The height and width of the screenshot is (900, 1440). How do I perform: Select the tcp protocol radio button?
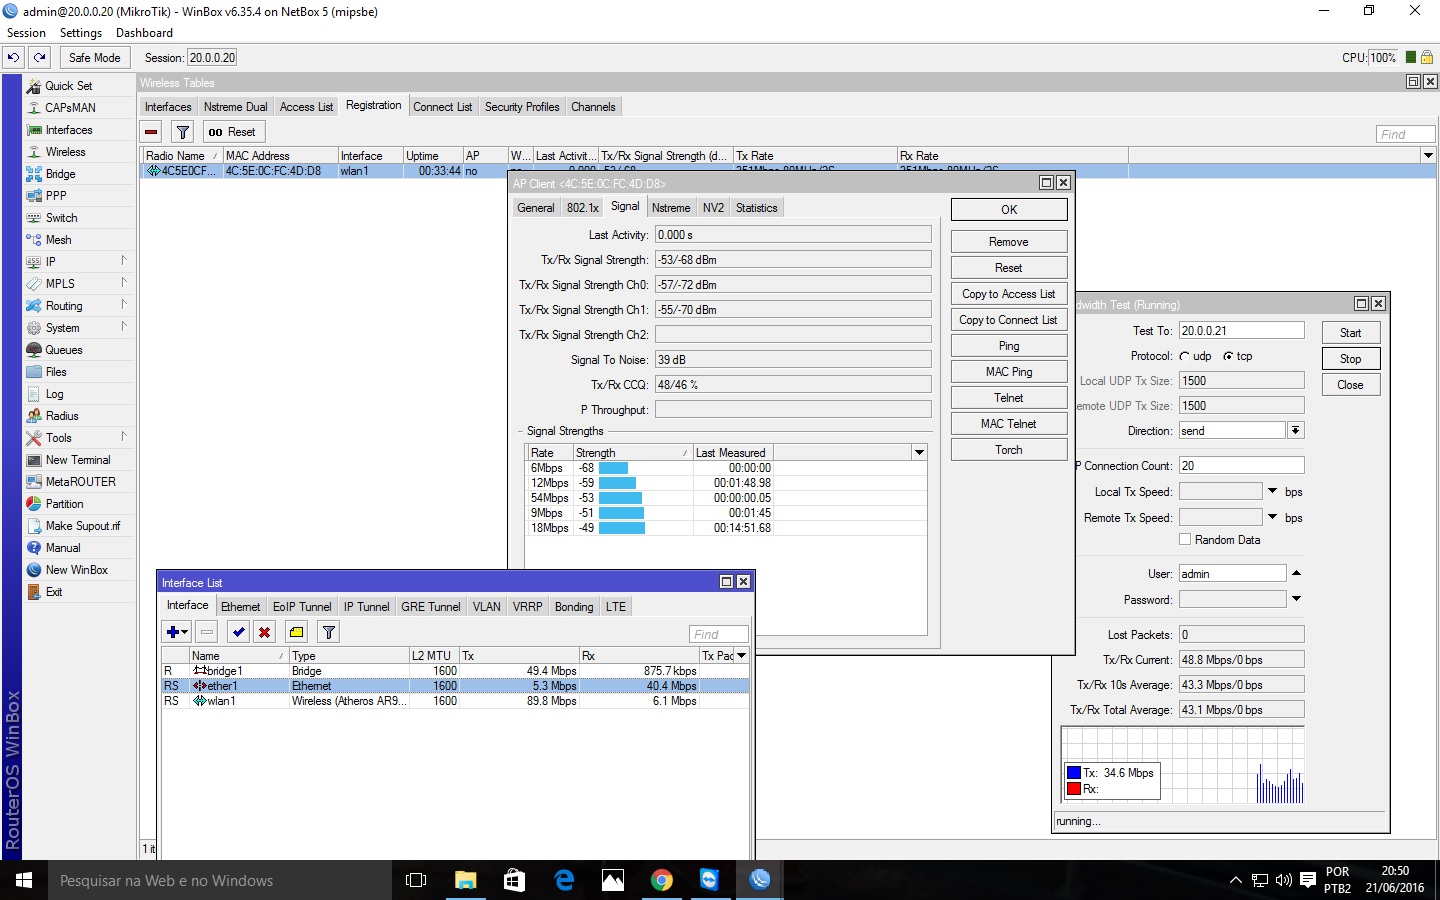tap(1228, 356)
